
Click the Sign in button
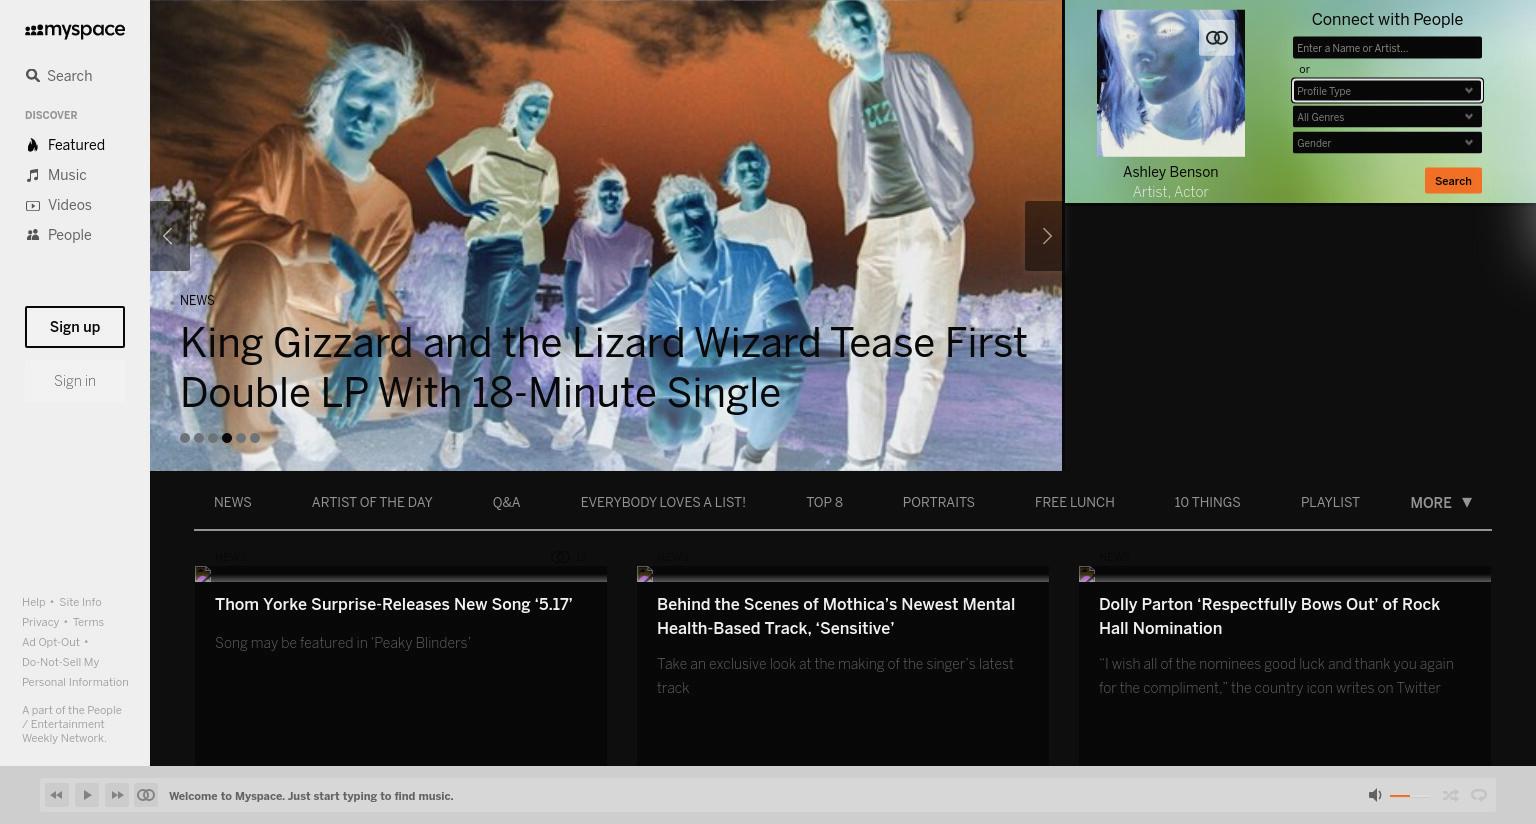click(75, 381)
